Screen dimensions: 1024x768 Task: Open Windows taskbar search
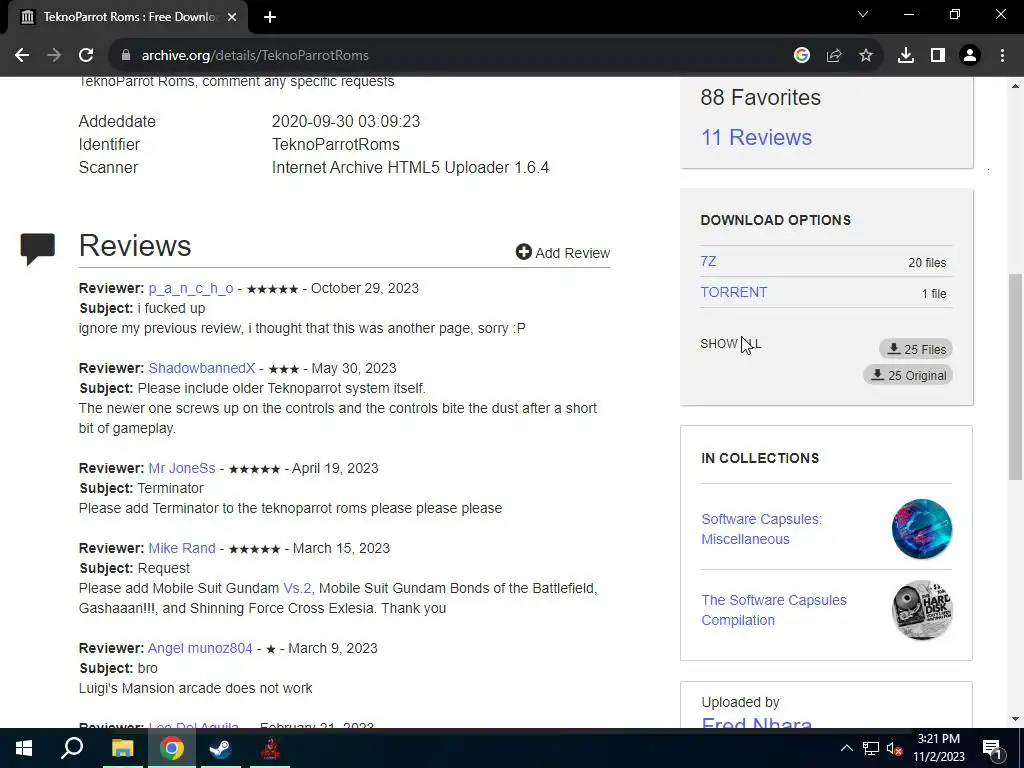click(x=72, y=748)
